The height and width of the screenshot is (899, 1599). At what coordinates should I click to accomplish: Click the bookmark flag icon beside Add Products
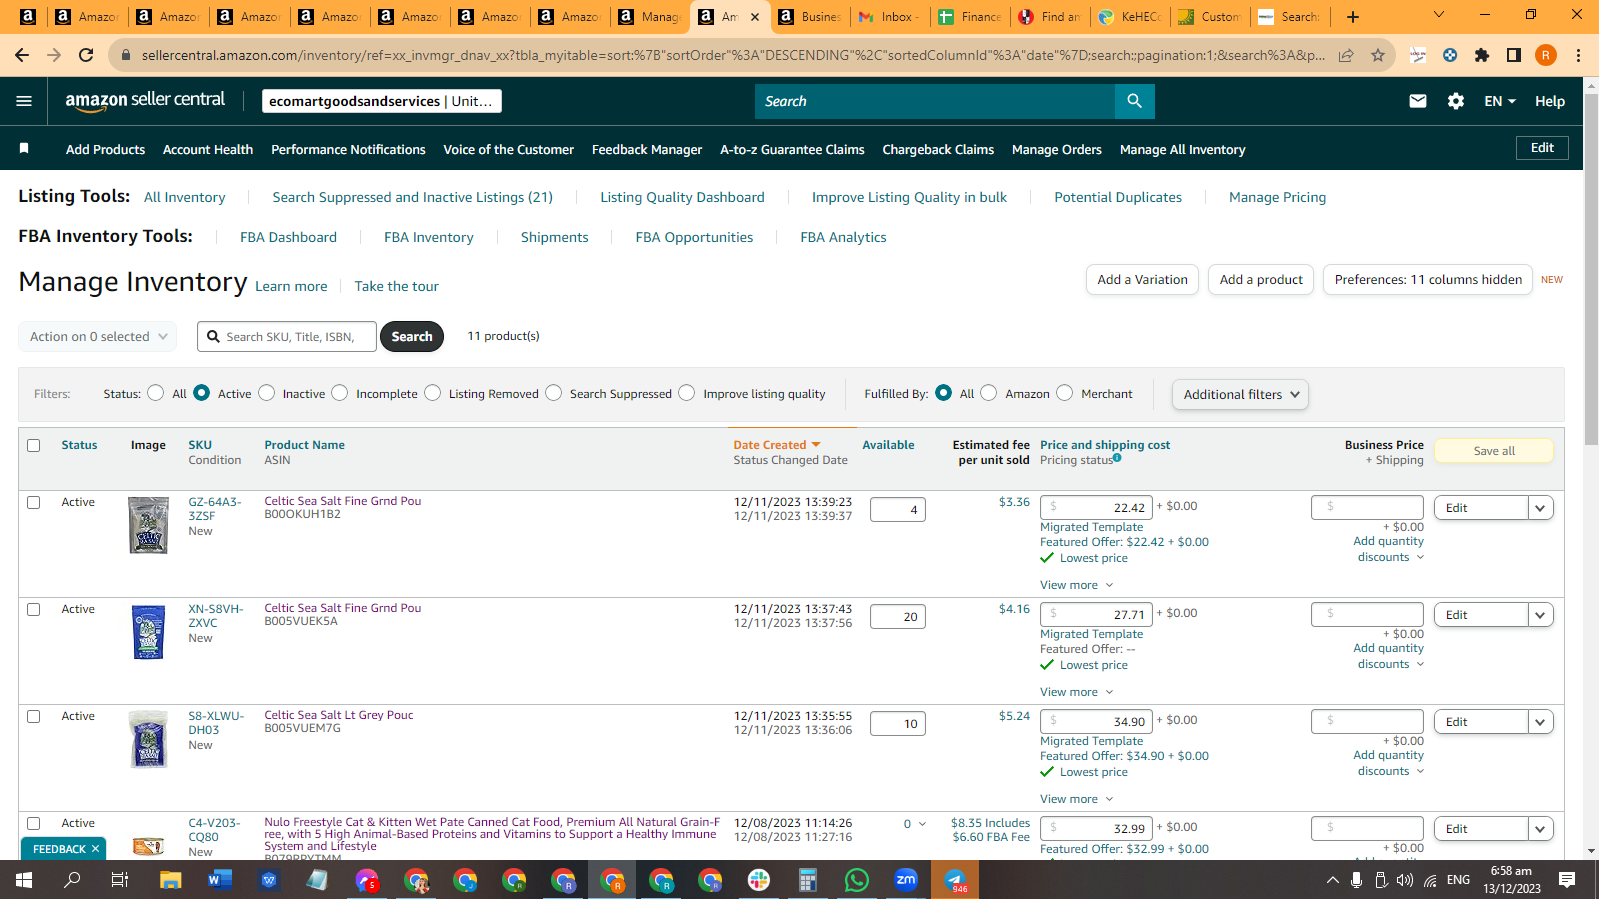coord(24,149)
